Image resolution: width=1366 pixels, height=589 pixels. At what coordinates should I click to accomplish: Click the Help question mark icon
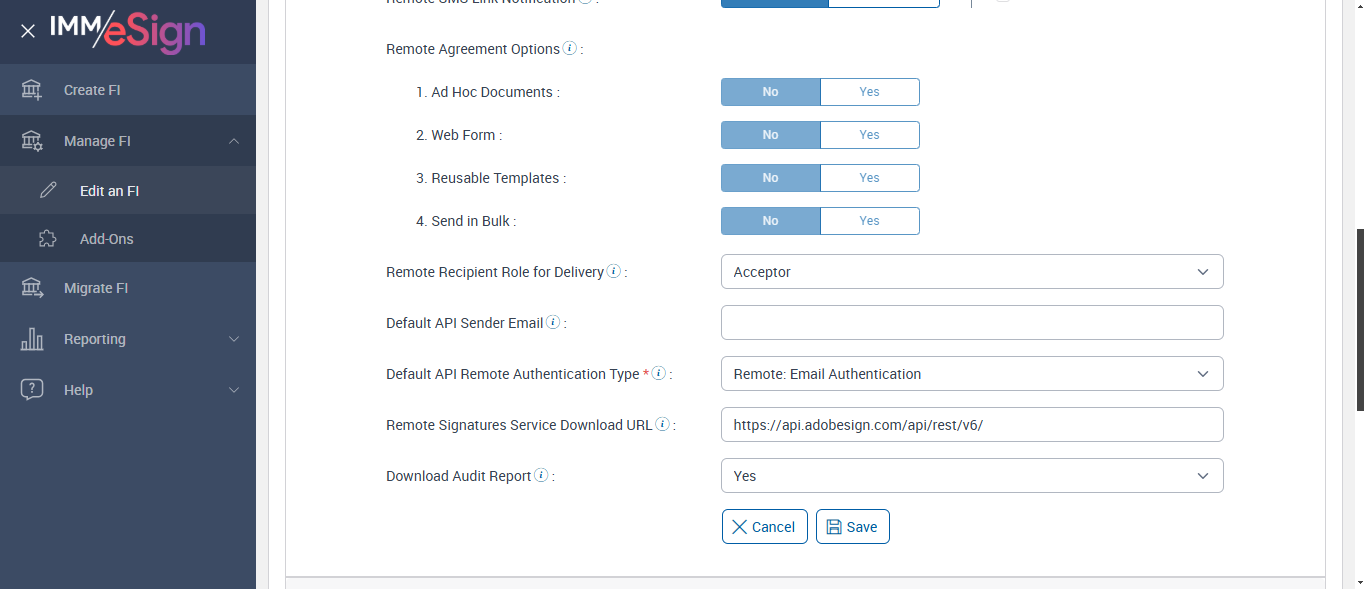point(32,390)
